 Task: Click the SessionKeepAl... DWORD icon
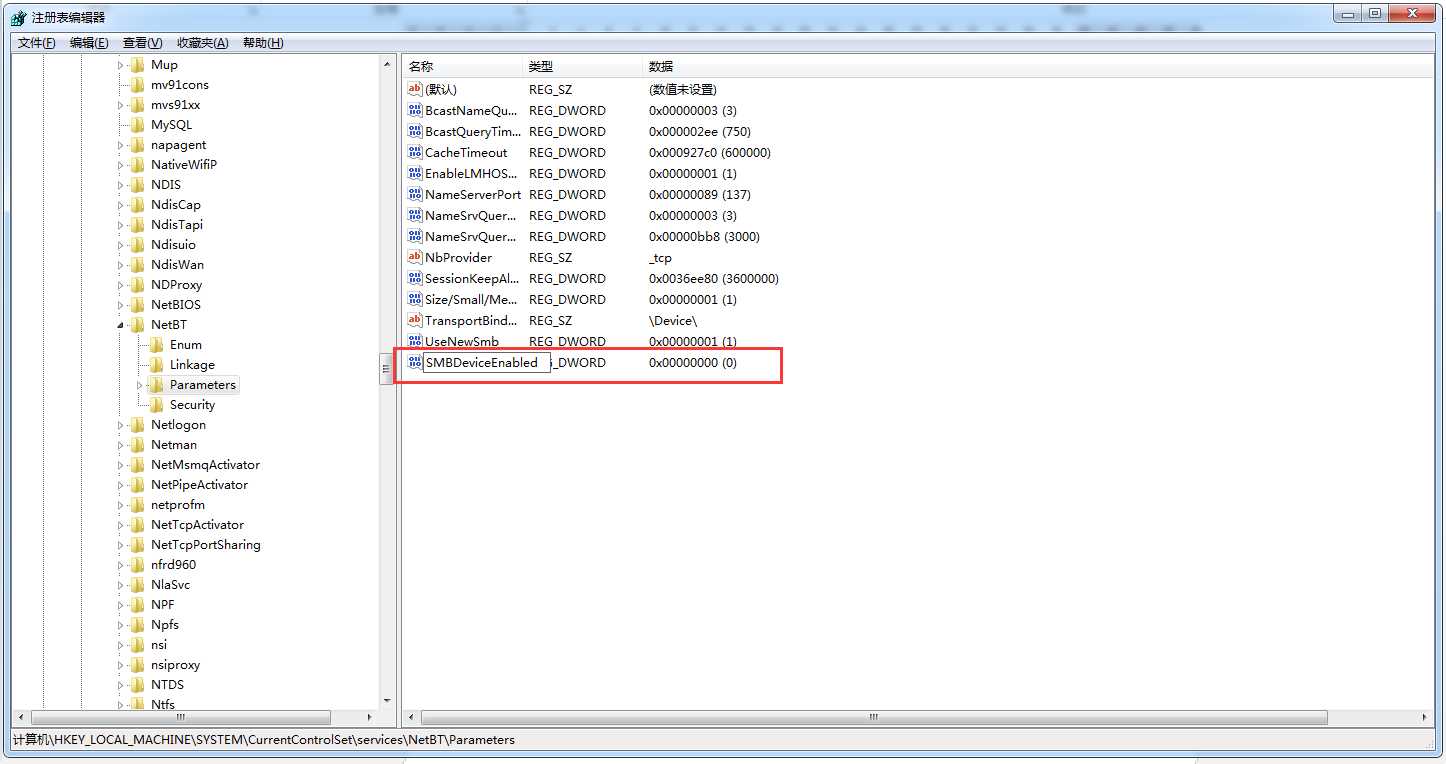pos(415,278)
